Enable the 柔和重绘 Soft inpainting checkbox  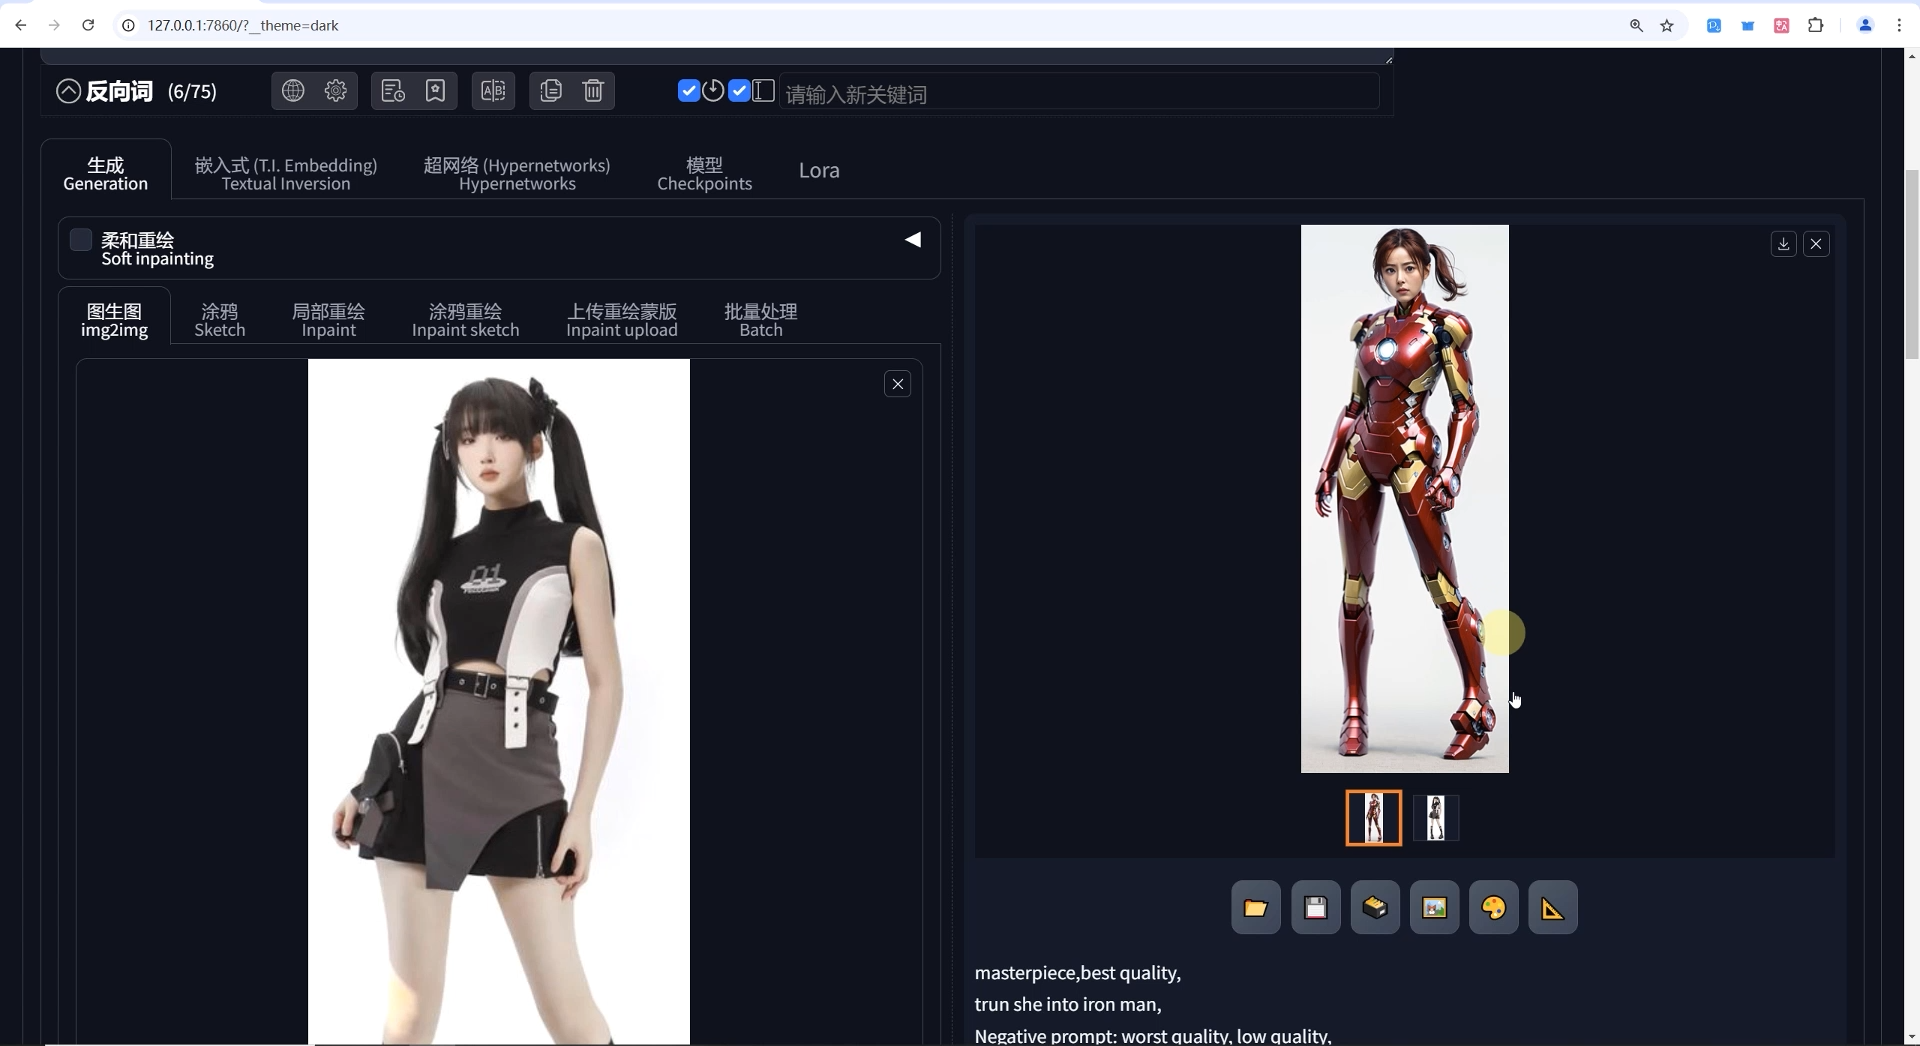[81, 240]
